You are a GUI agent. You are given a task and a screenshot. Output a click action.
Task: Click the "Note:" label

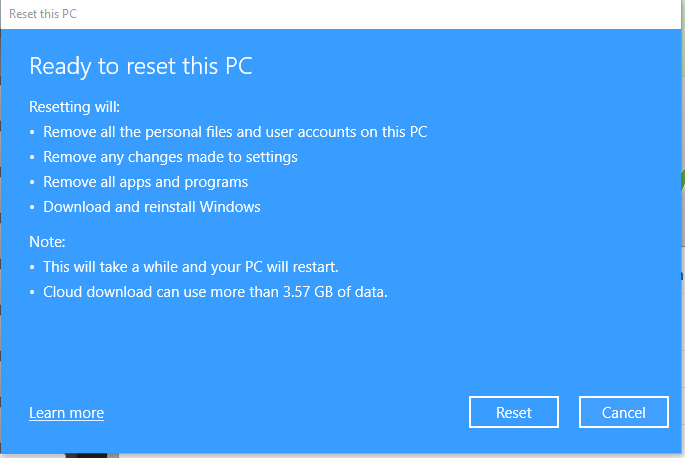[47, 242]
